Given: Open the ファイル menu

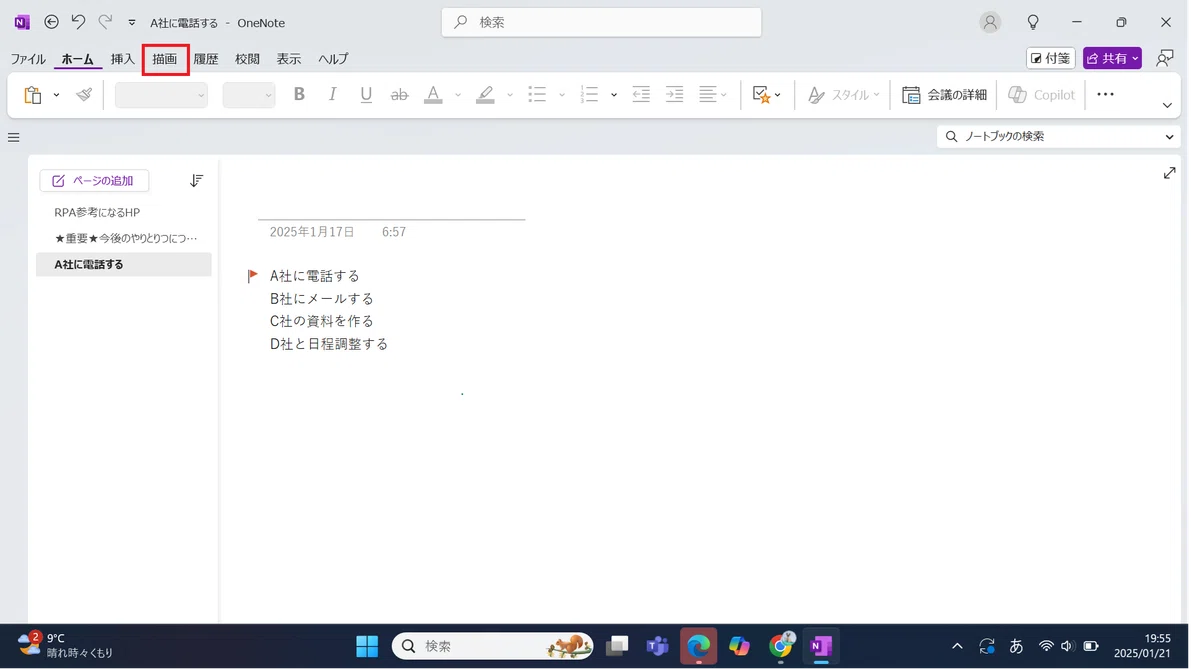Looking at the screenshot, I should pyautogui.click(x=28, y=59).
